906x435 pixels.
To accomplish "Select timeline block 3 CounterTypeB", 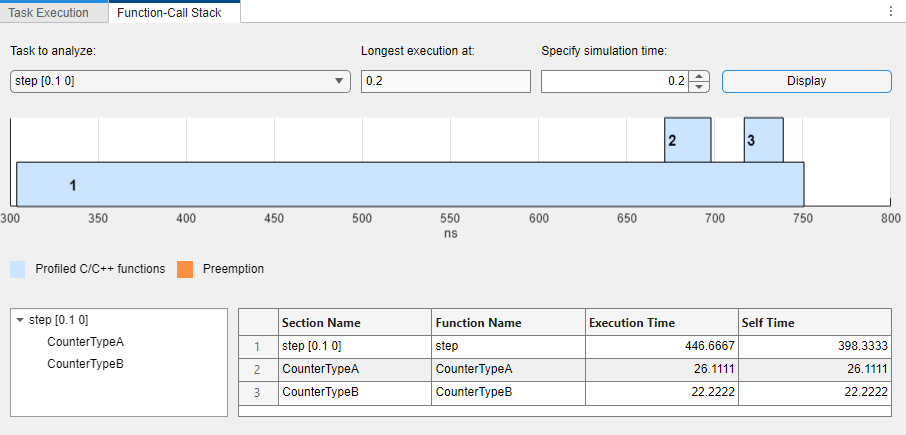I will (x=763, y=140).
